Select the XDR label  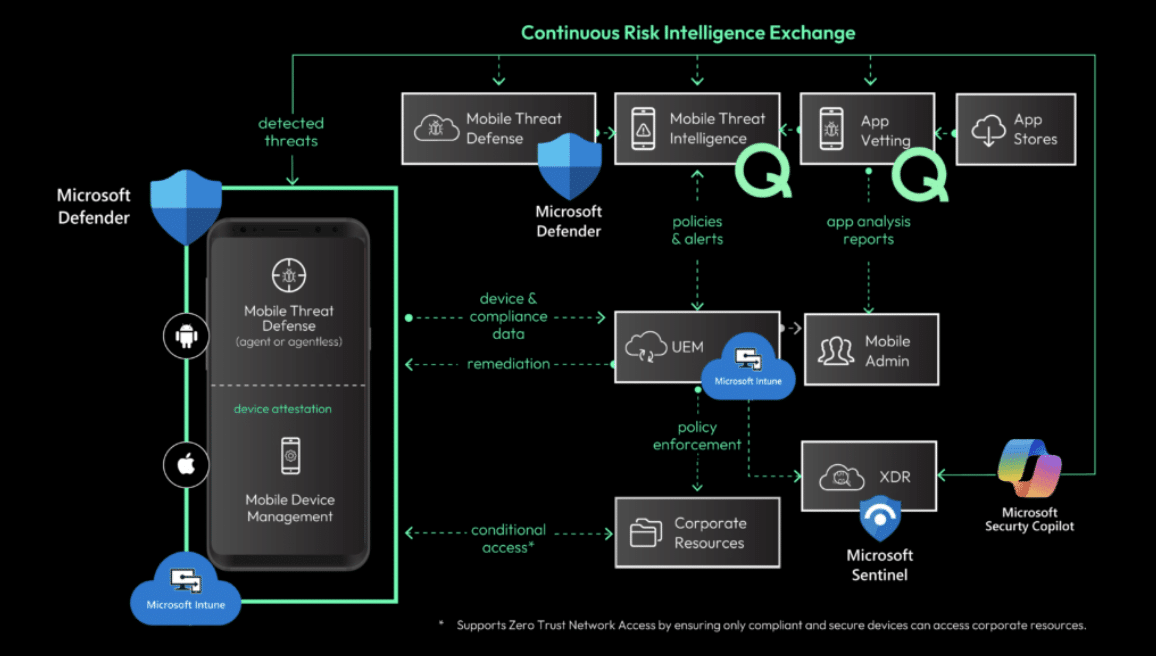(895, 477)
